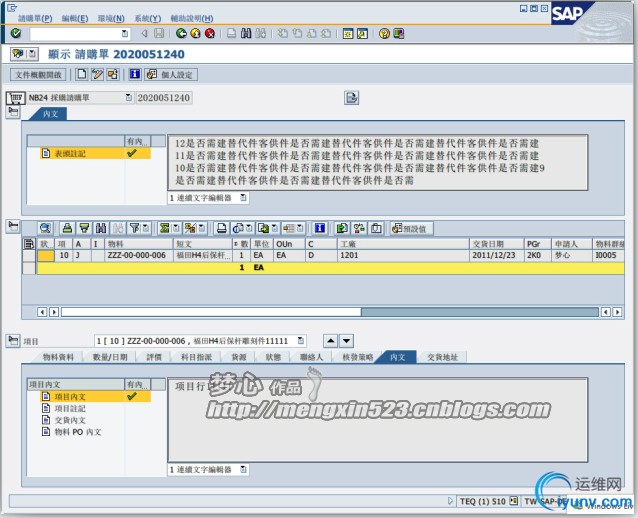This screenshot has width=638, height=518.
Task: Open the 輔助說明(H) menu
Action: point(192,18)
